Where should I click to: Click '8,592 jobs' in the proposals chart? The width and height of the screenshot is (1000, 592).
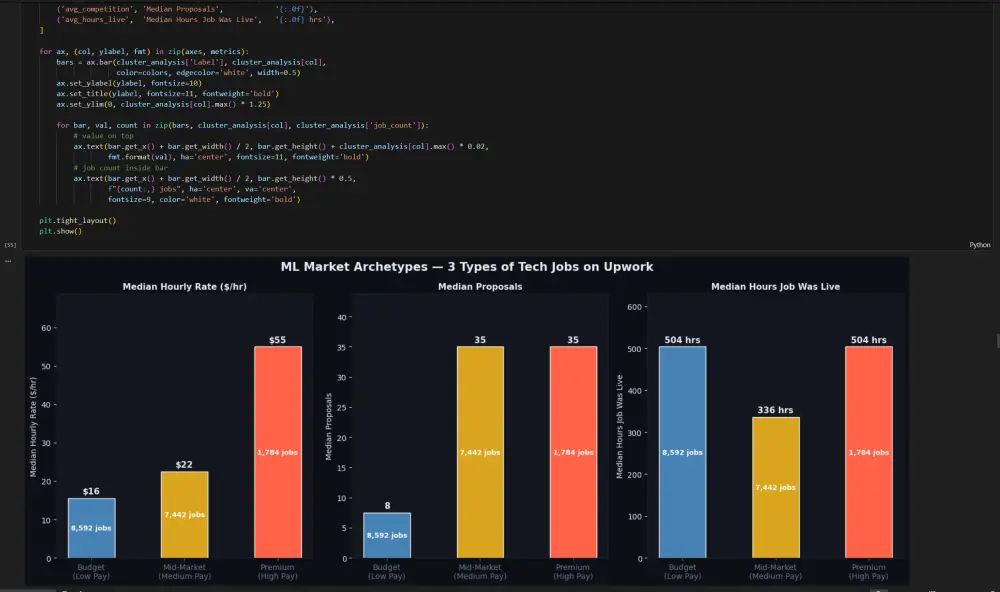click(x=387, y=535)
